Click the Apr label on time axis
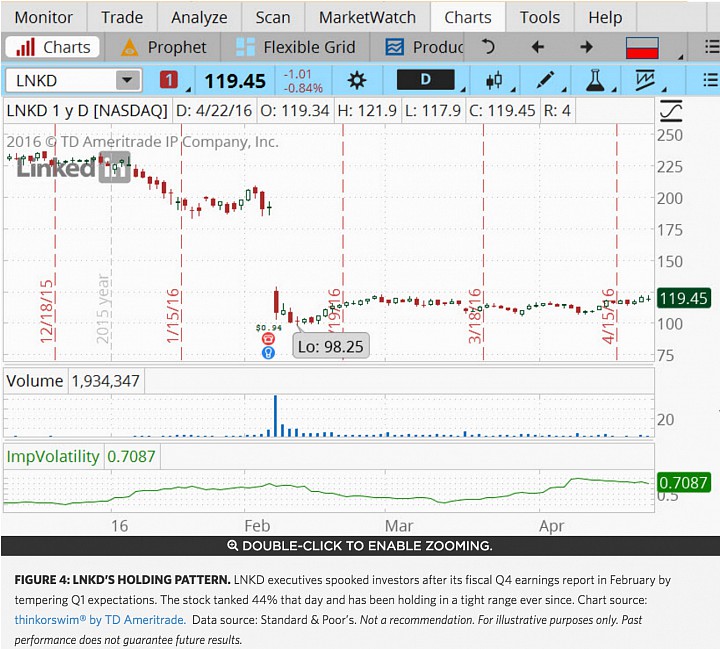The image size is (720, 649). click(551, 526)
